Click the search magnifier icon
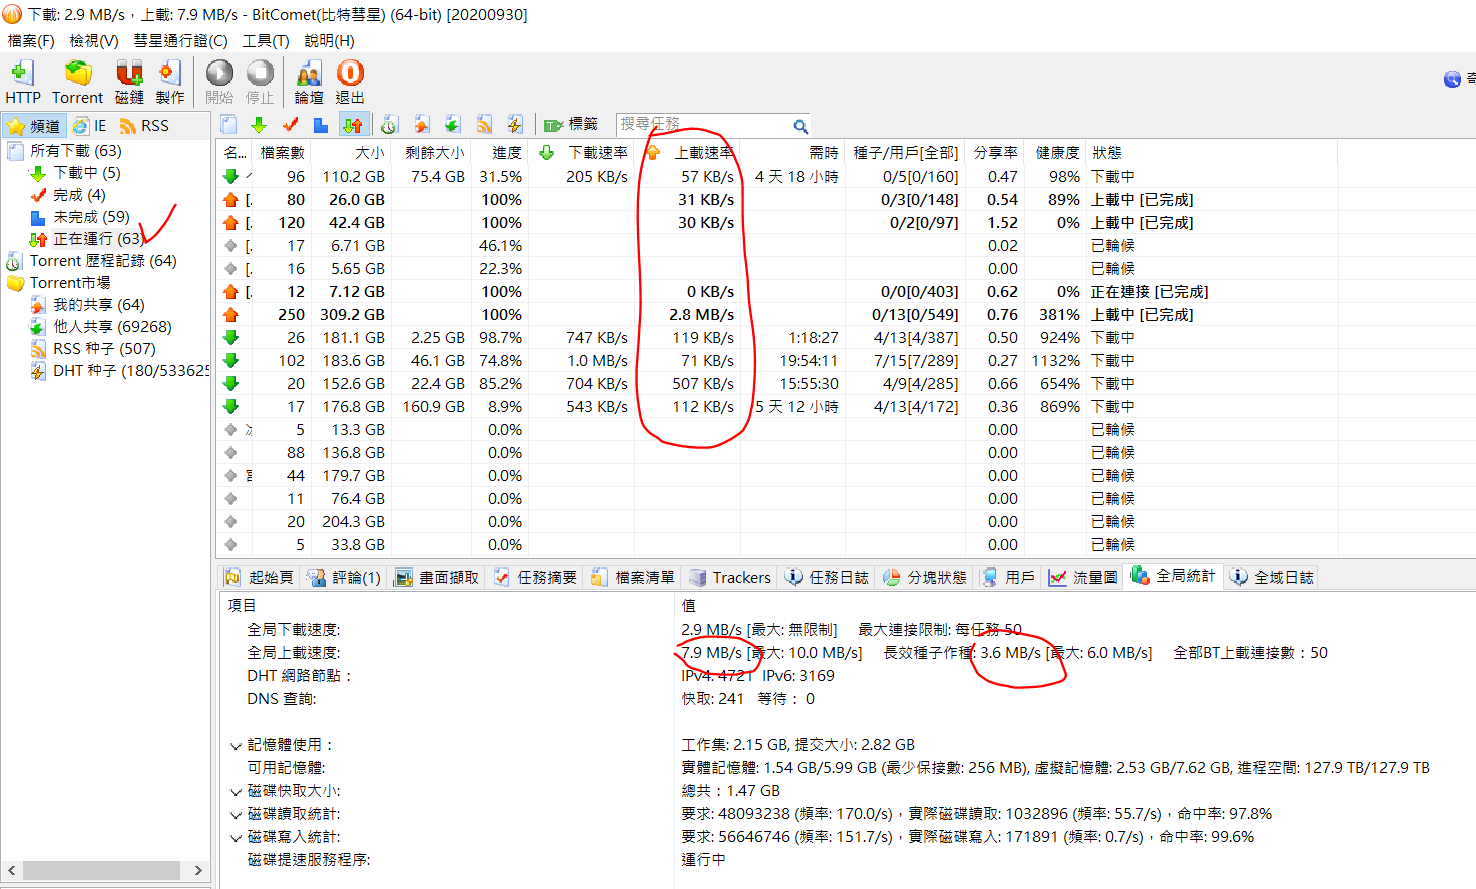 [801, 126]
